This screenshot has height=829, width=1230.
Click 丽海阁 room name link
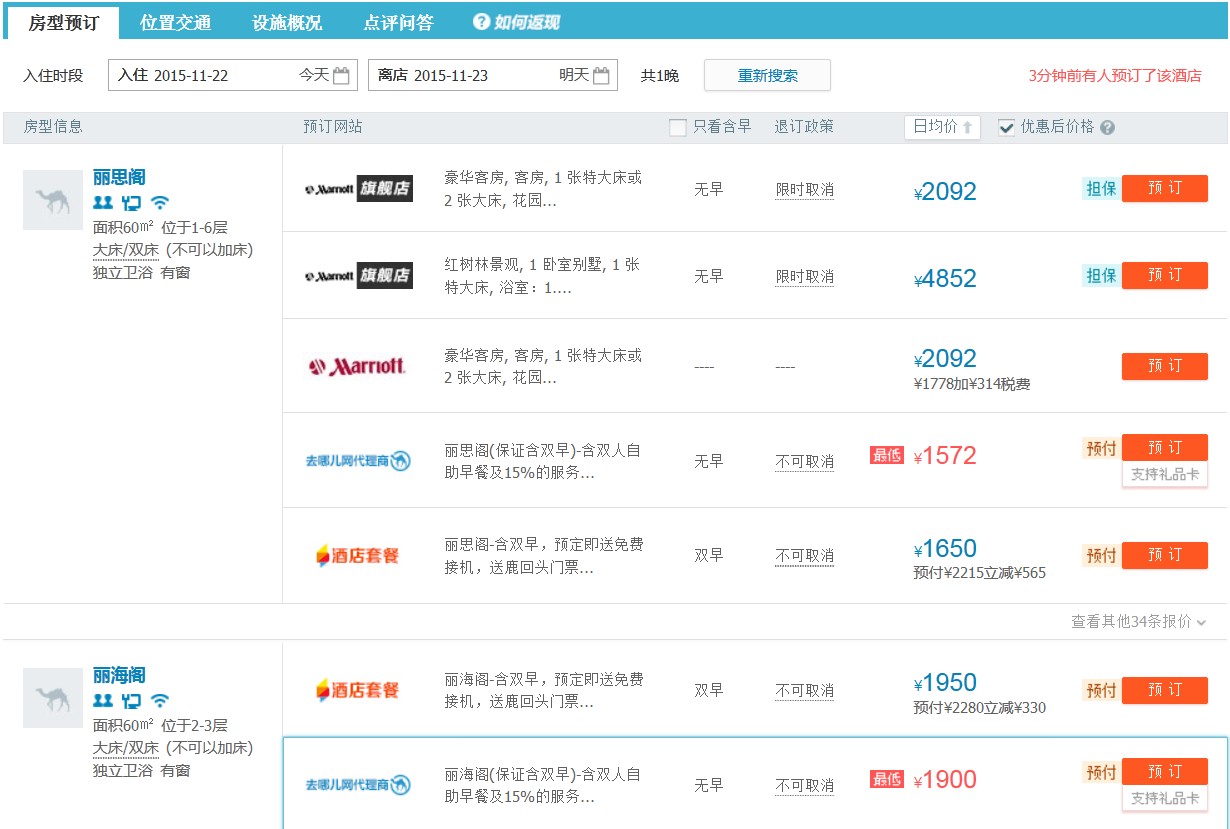pos(119,675)
